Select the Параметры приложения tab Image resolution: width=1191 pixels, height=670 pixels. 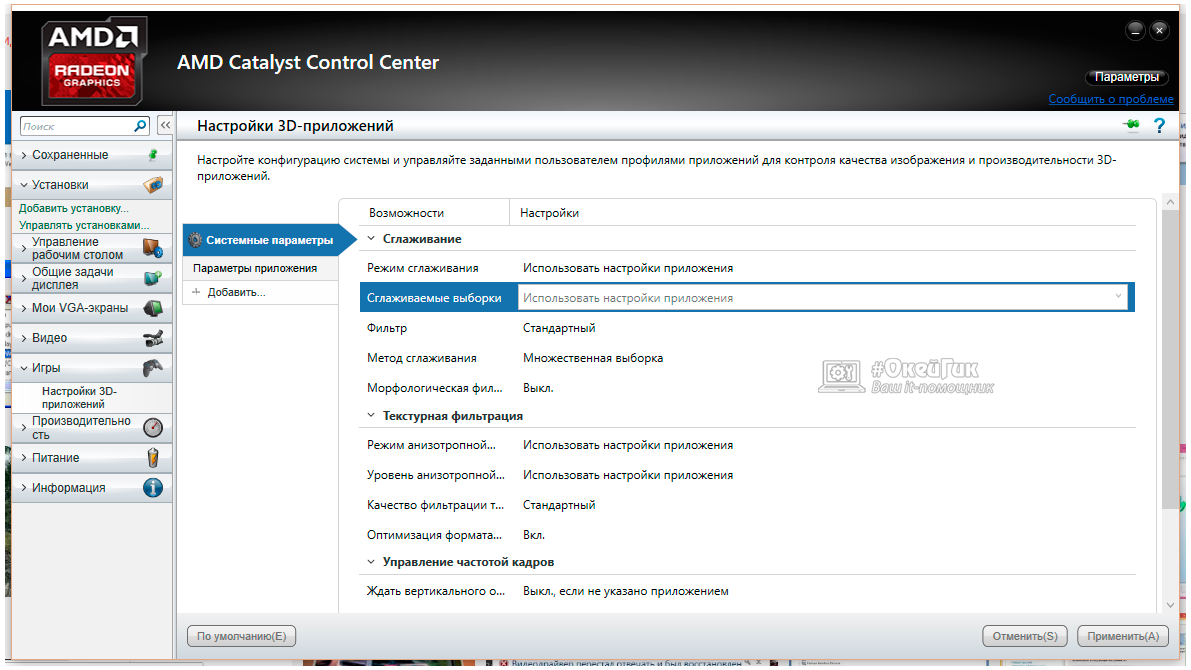[261, 268]
